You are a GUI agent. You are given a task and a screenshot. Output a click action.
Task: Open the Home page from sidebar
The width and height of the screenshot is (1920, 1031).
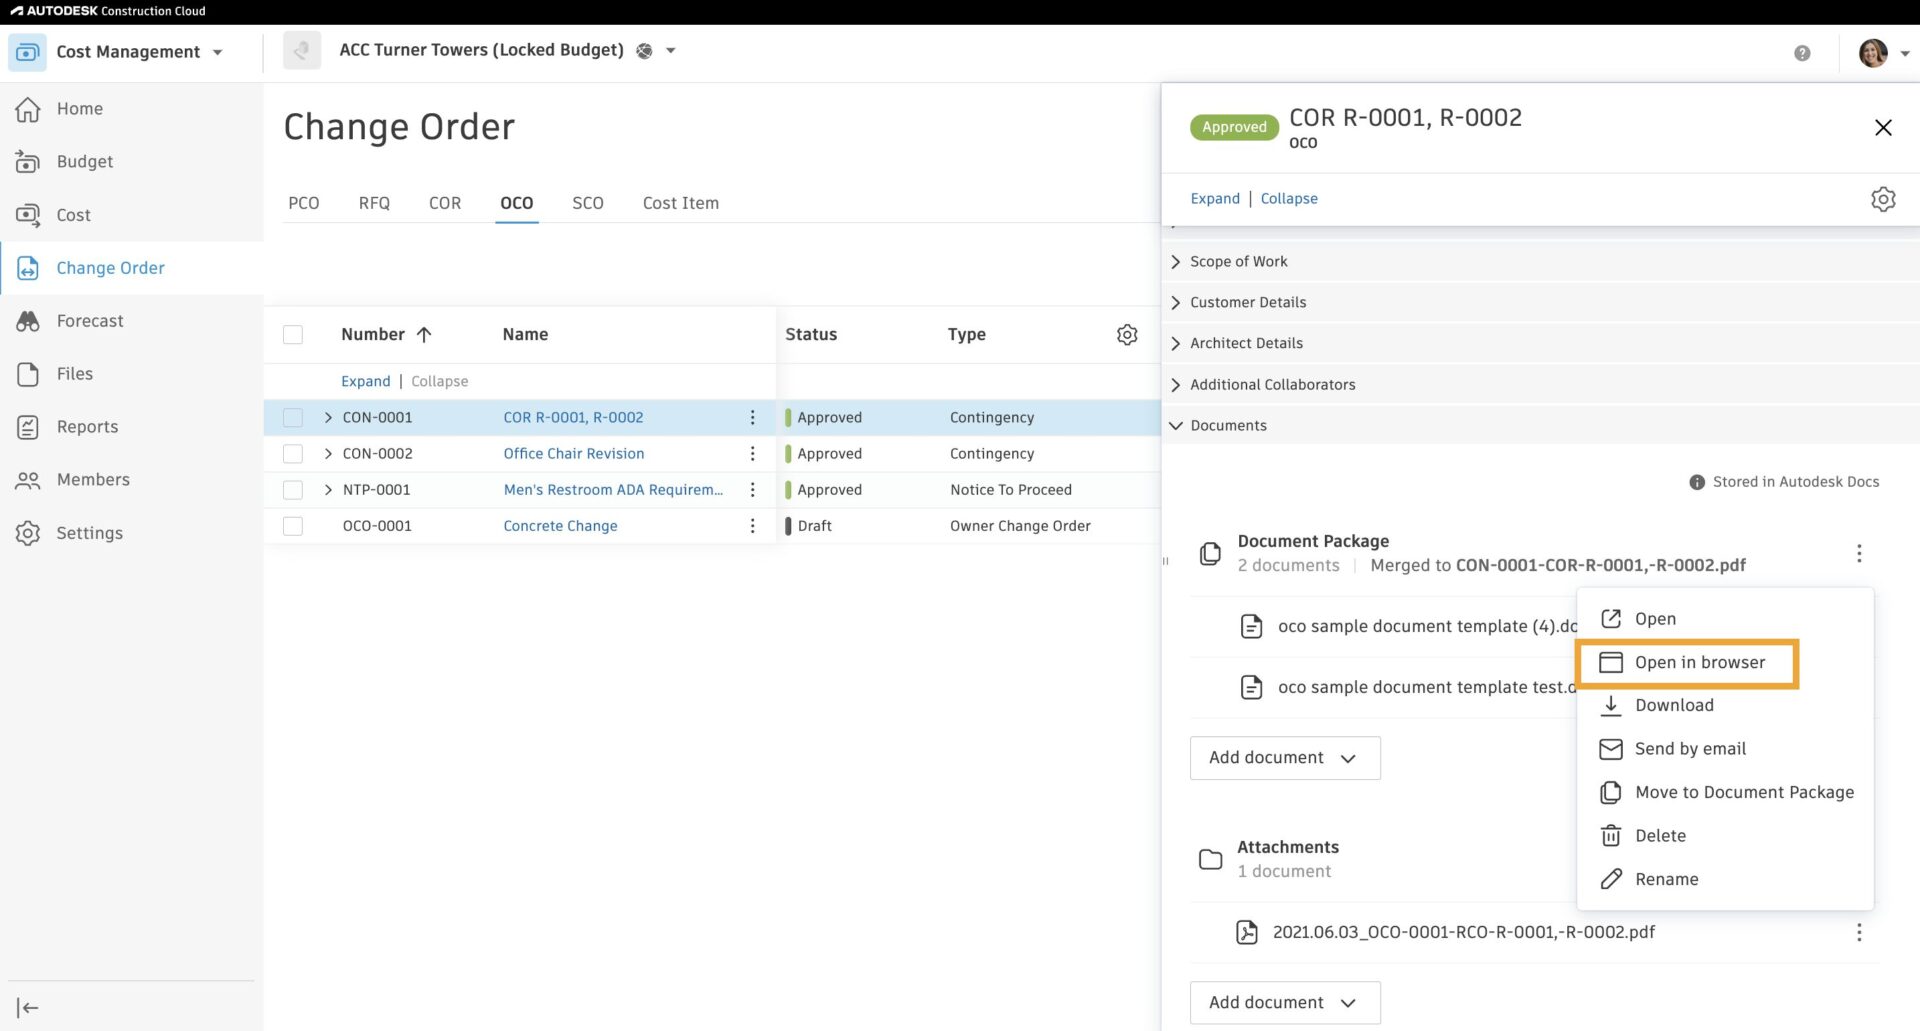79,108
